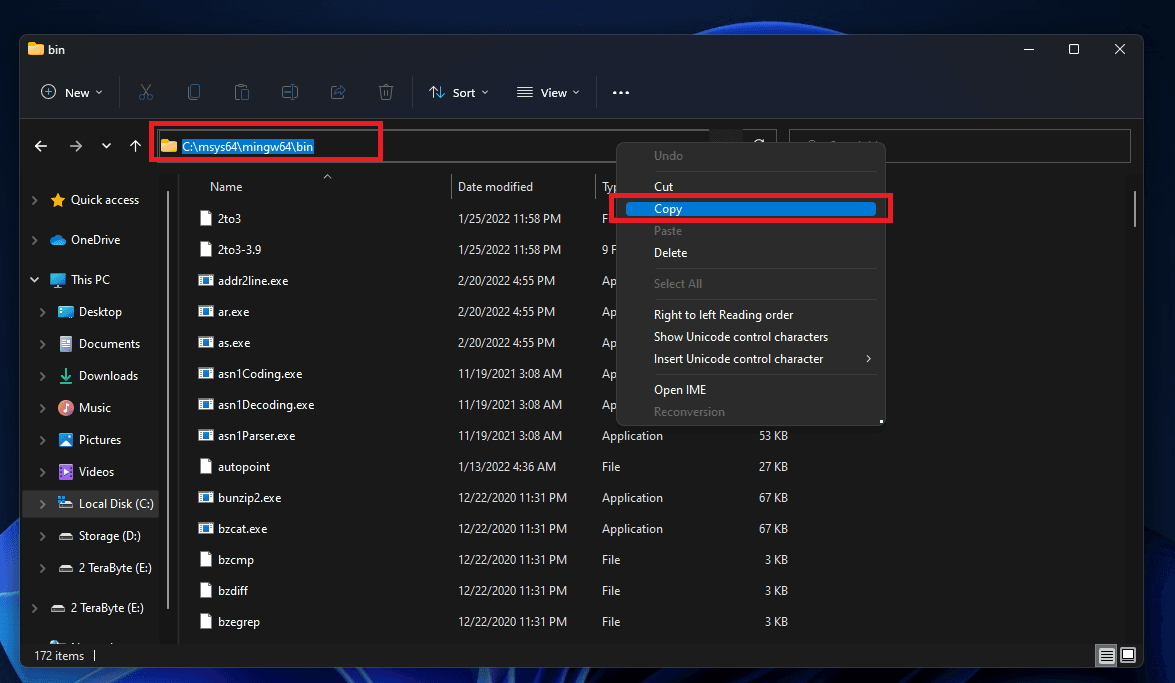This screenshot has width=1175, height=683.
Task: Choose Copy in context menu
Action: (x=751, y=208)
